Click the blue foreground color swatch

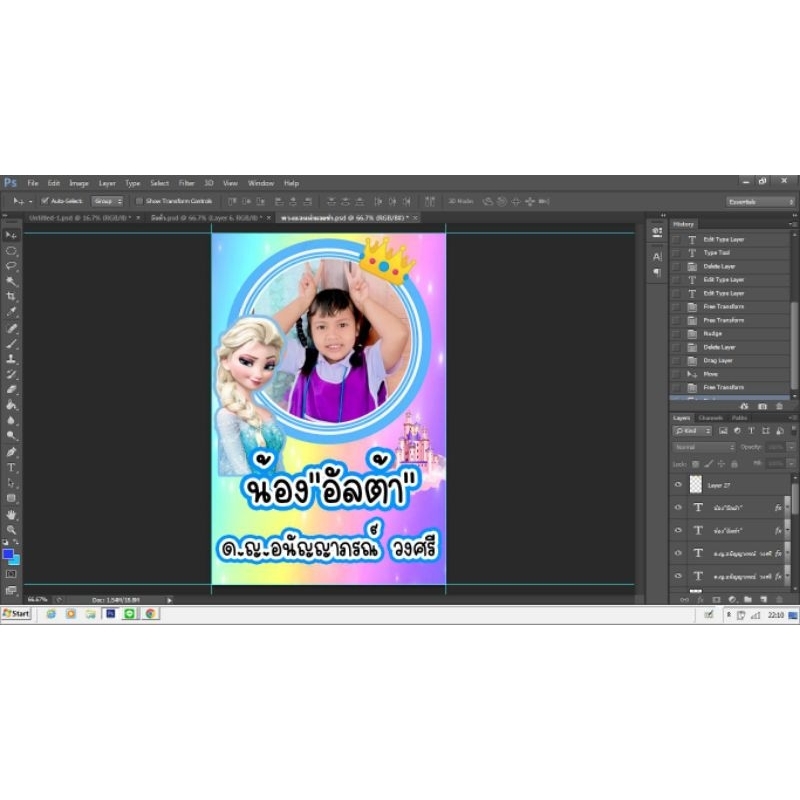tap(7, 554)
